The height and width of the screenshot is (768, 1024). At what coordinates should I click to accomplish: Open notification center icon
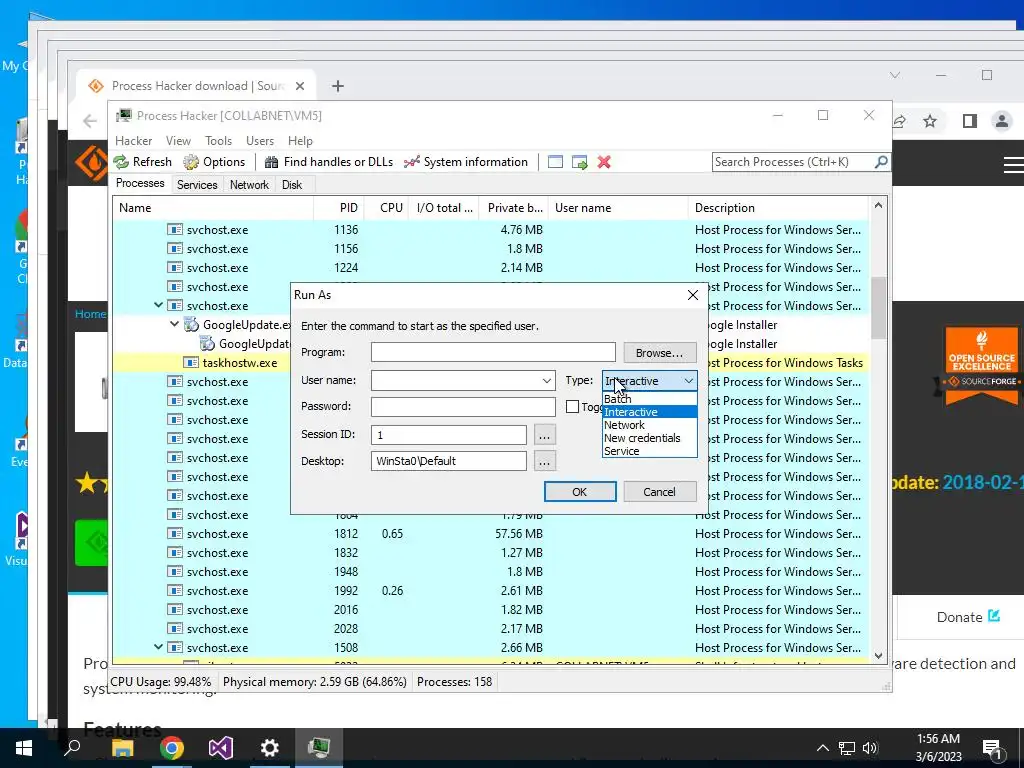992,748
